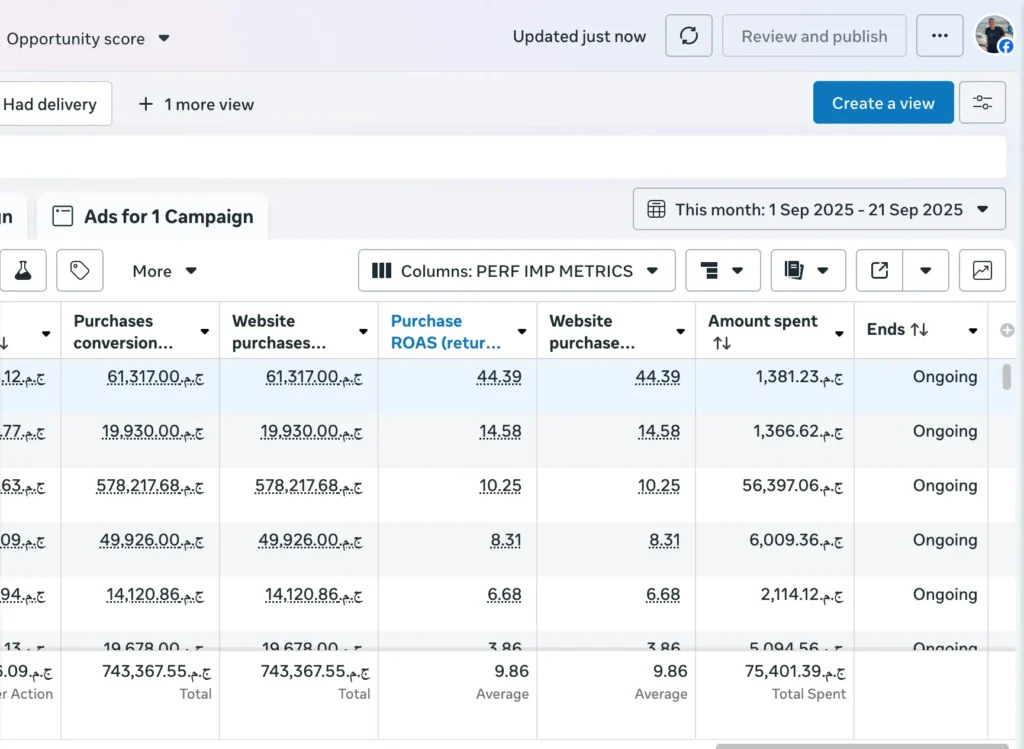This screenshot has width=1024, height=749.
Task: Open the view settings sliders icon
Action: coord(982,103)
